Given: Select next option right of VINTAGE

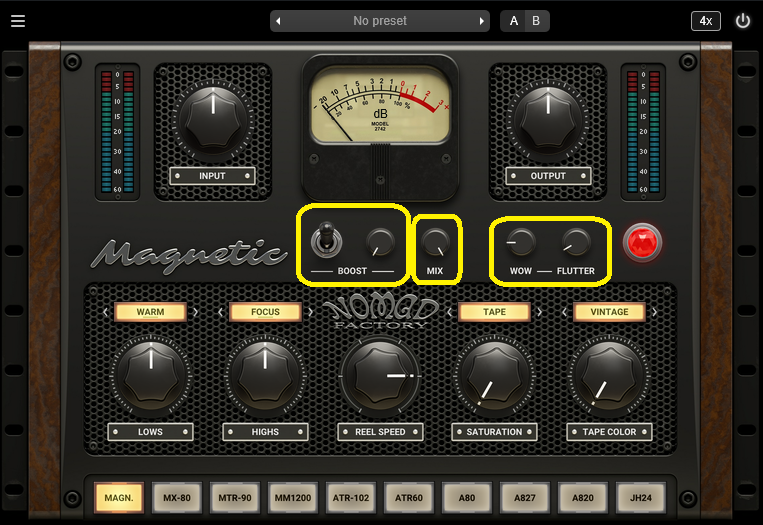Looking at the screenshot, I should tap(654, 312).
